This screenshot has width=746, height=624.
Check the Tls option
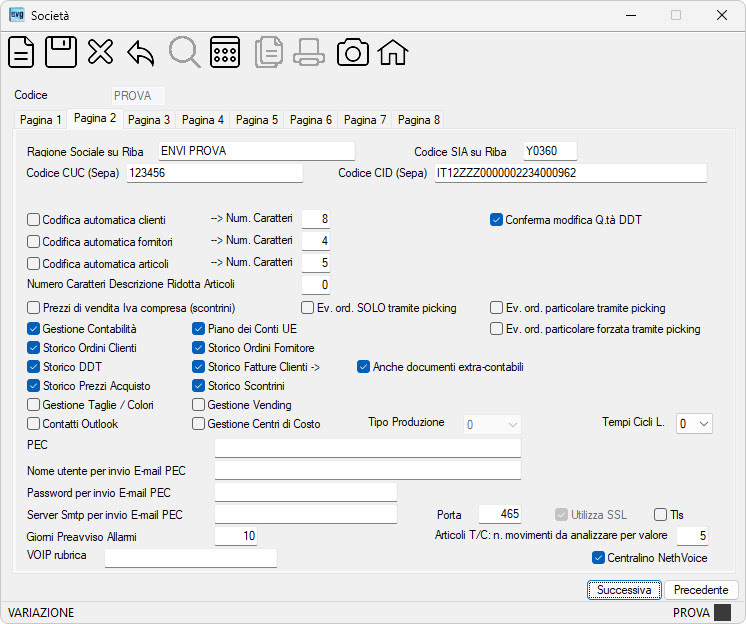point(660,515)
